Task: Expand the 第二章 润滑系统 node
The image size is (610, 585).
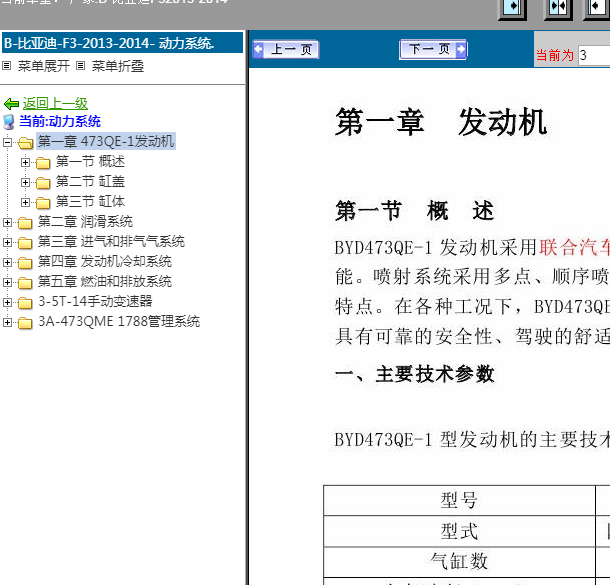Action: click(x=7, y=222)
